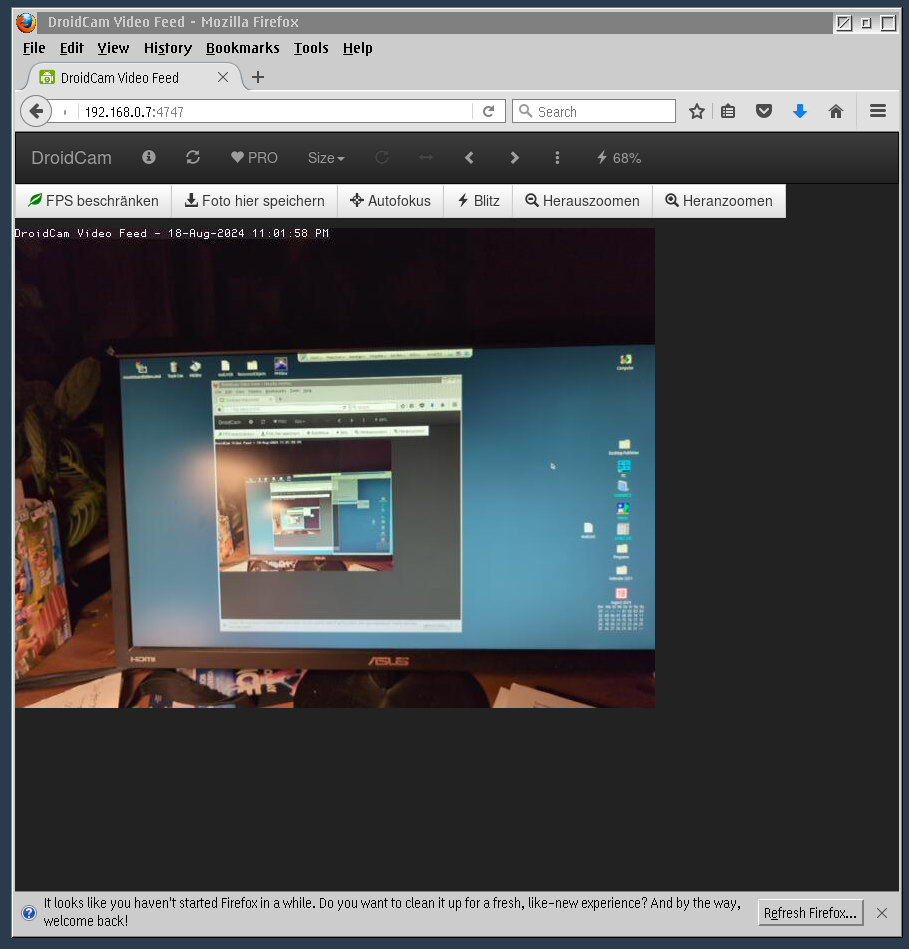Click the Pocket save icon
This screenshot has width=909, height=949.
(764, 111)
